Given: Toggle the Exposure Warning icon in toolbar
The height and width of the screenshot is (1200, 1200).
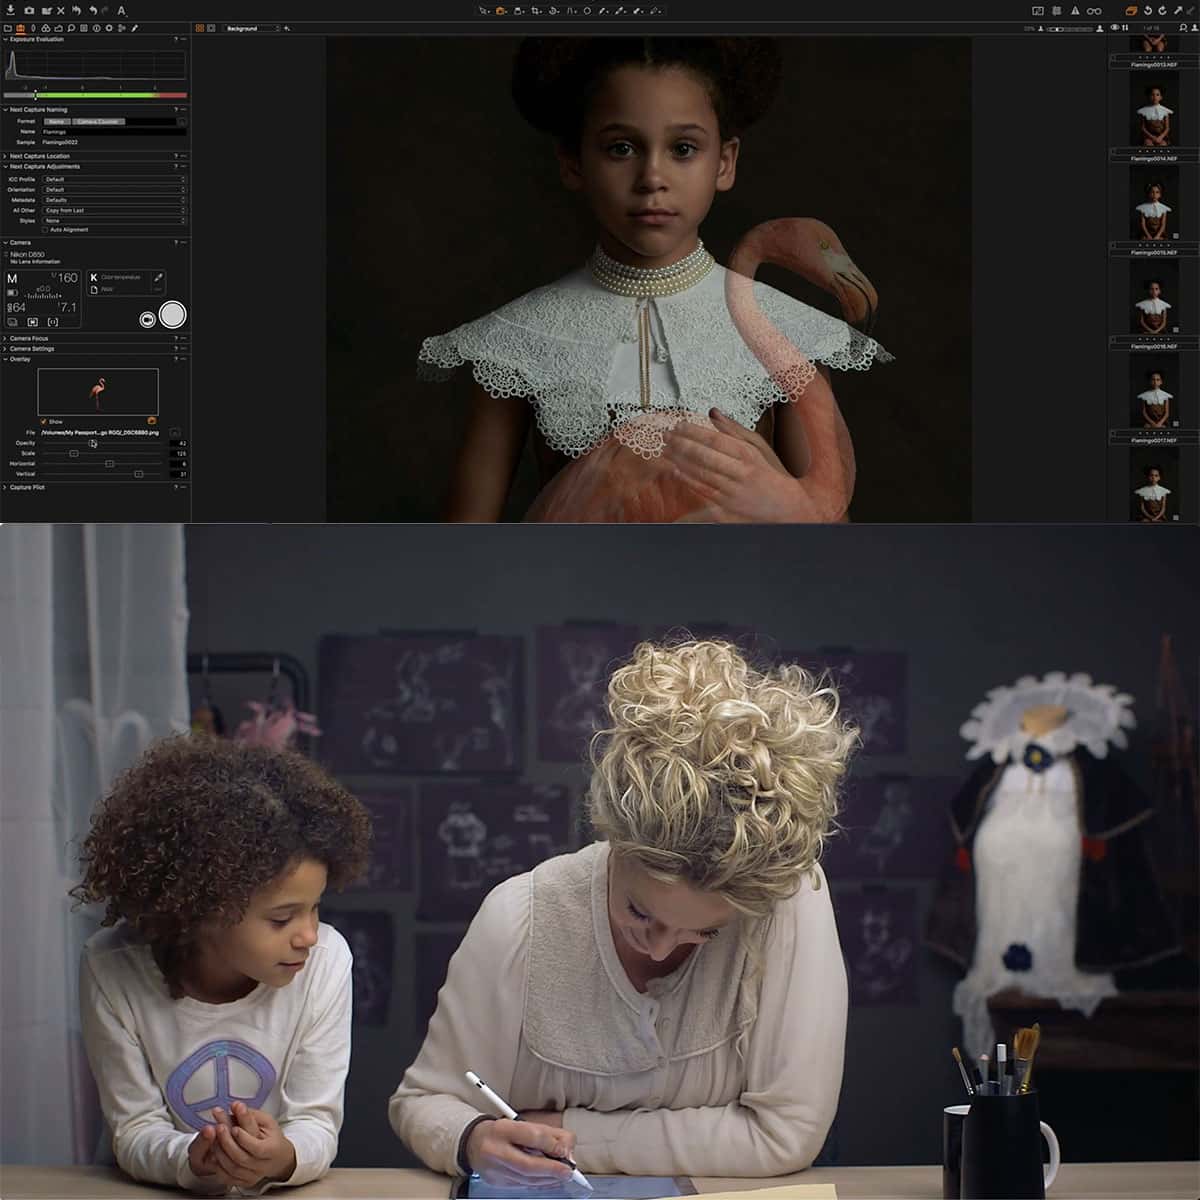Looking at the screenshot, I should pos(1075,9).
